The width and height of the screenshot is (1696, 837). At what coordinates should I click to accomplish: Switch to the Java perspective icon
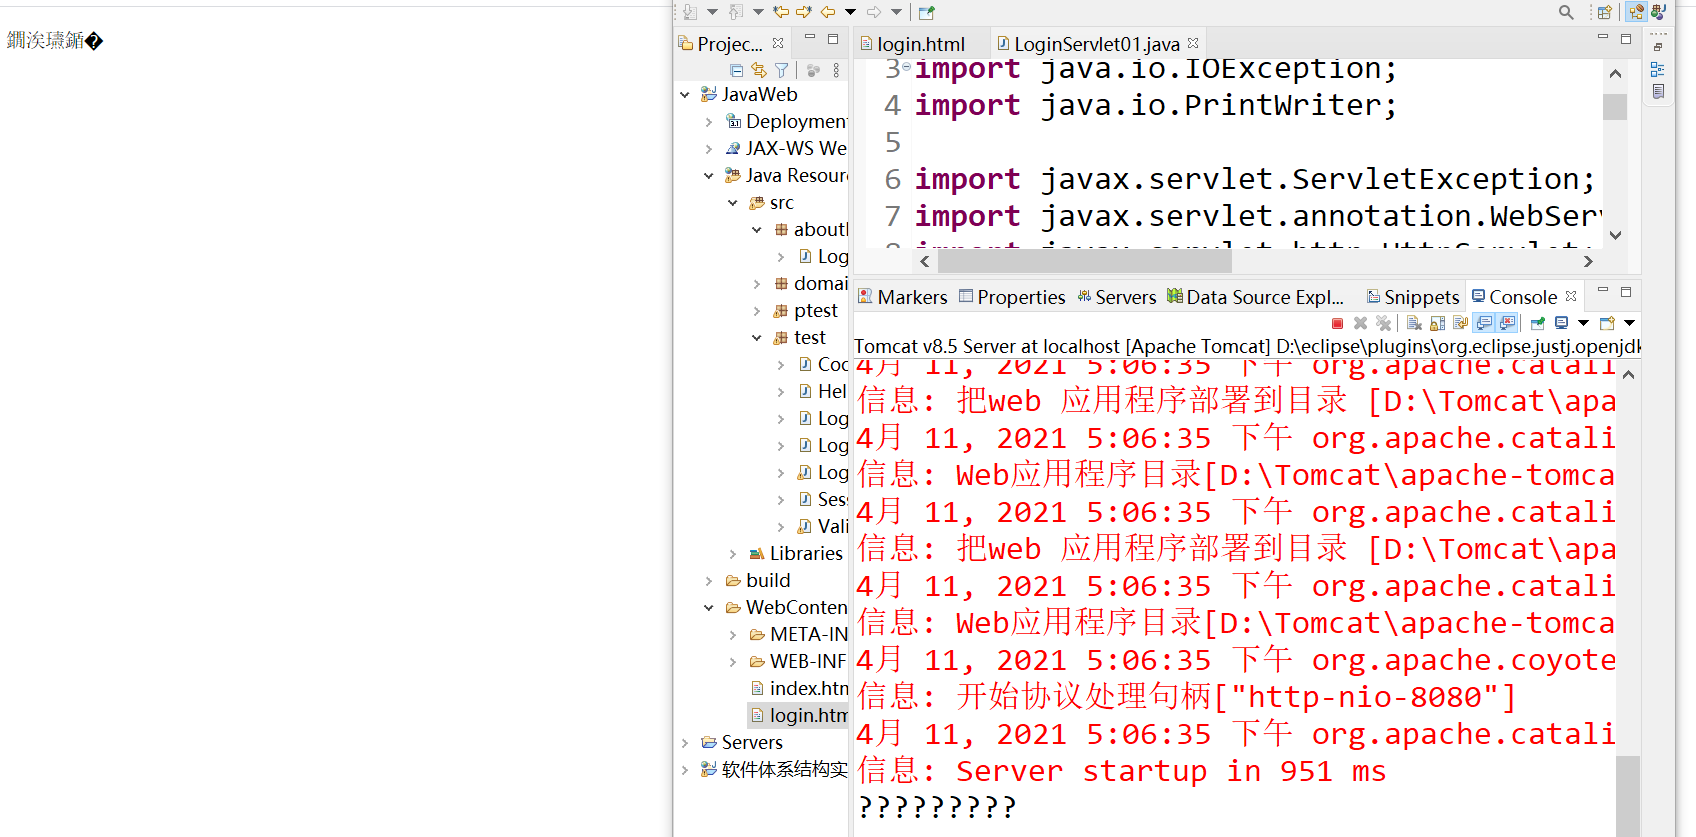pos(1659,12)
